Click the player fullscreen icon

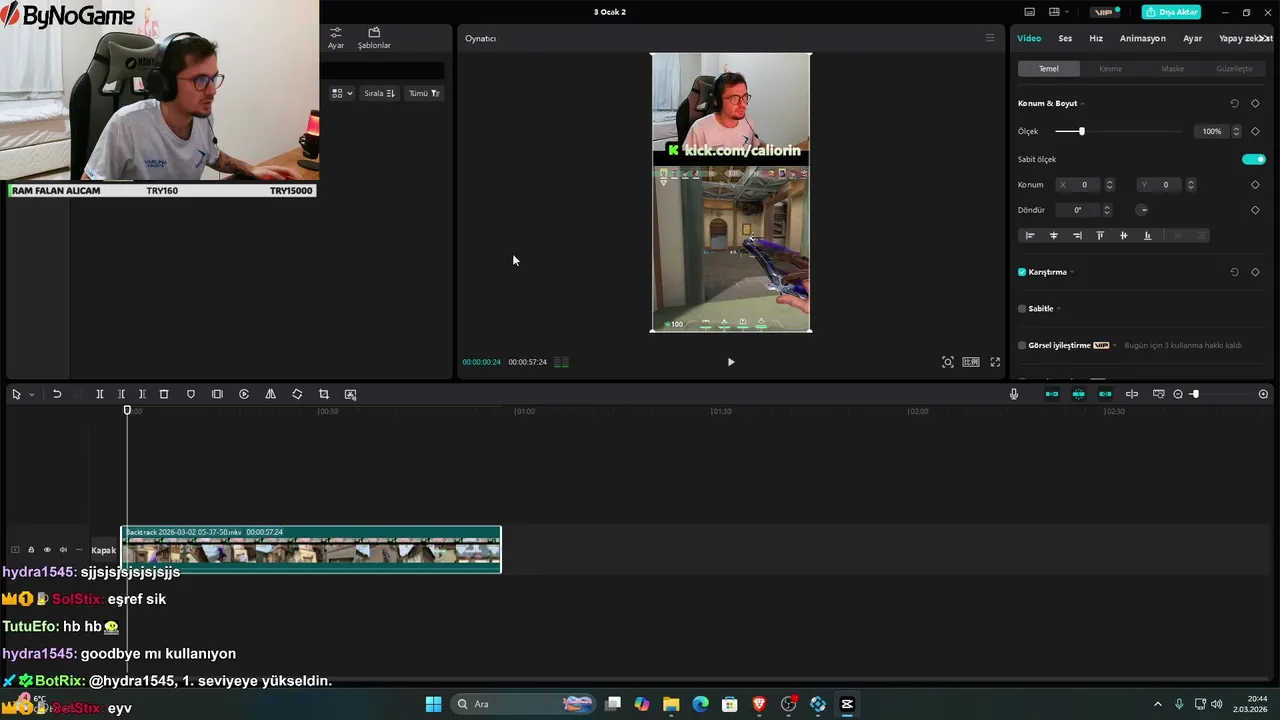tap(995, 362)
